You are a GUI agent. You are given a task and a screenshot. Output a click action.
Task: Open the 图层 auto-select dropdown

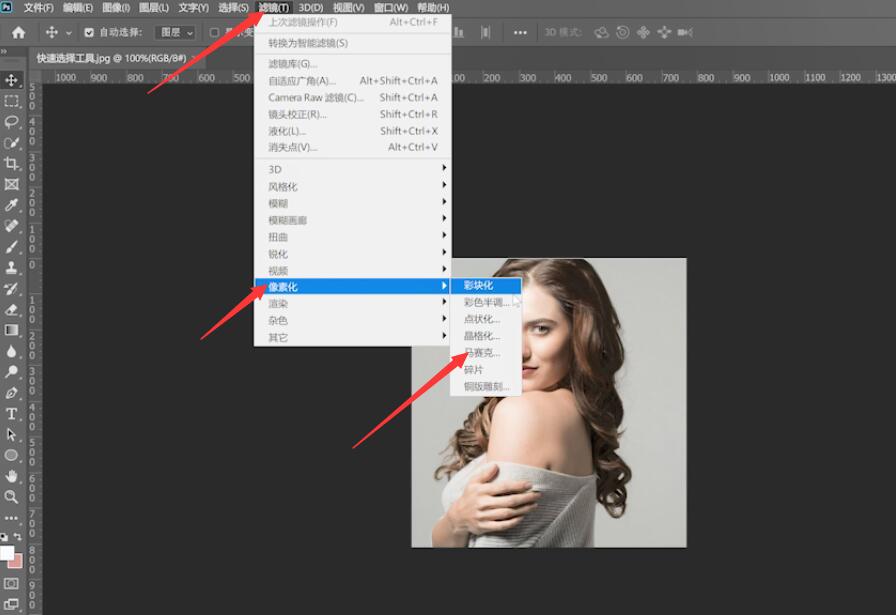[x=175, y=33]
